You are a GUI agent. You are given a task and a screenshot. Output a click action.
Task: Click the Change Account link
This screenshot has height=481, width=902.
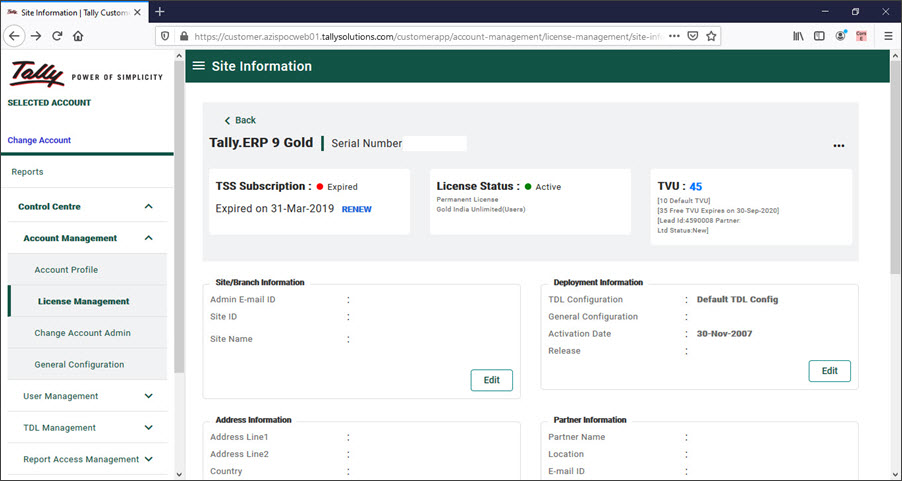(x=39, y=140)
